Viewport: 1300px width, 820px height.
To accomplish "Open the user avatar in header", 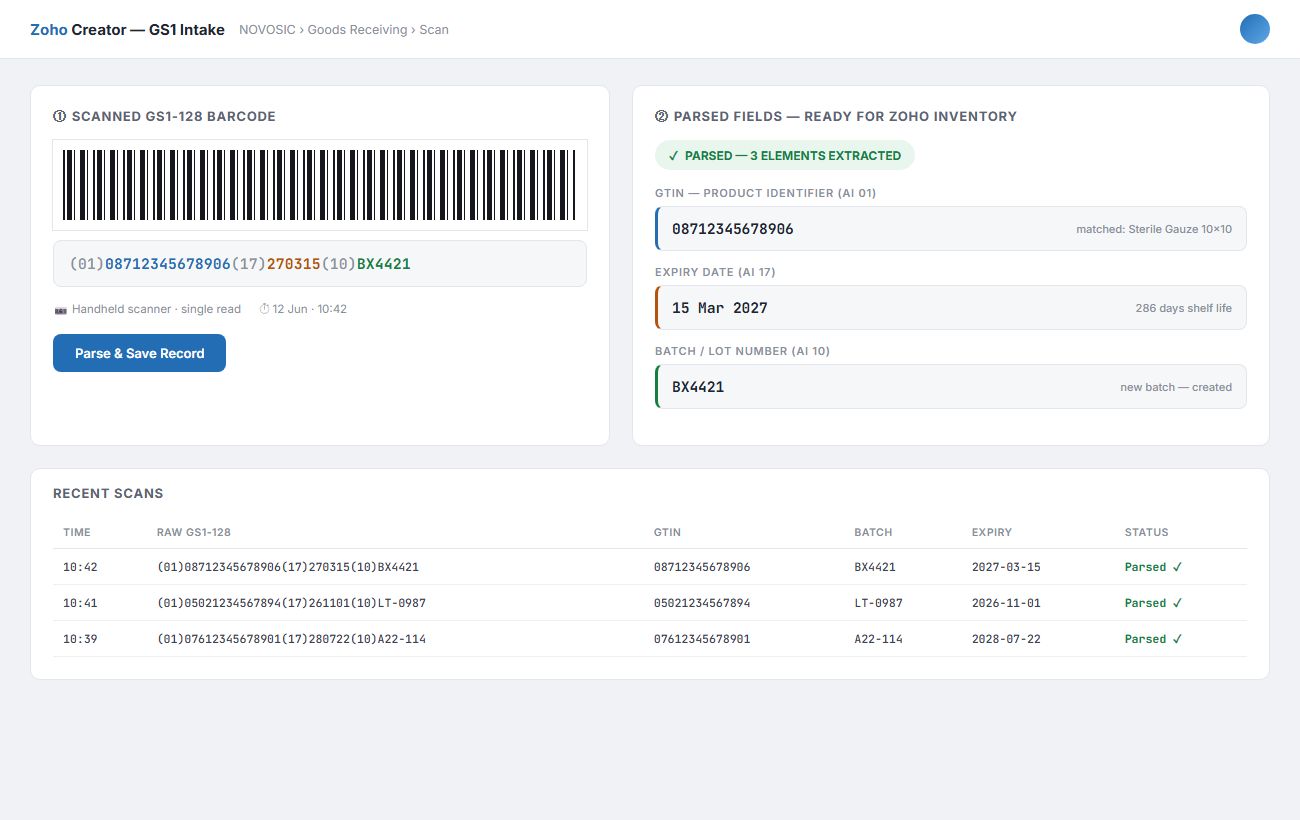I will coord(1254,29).
